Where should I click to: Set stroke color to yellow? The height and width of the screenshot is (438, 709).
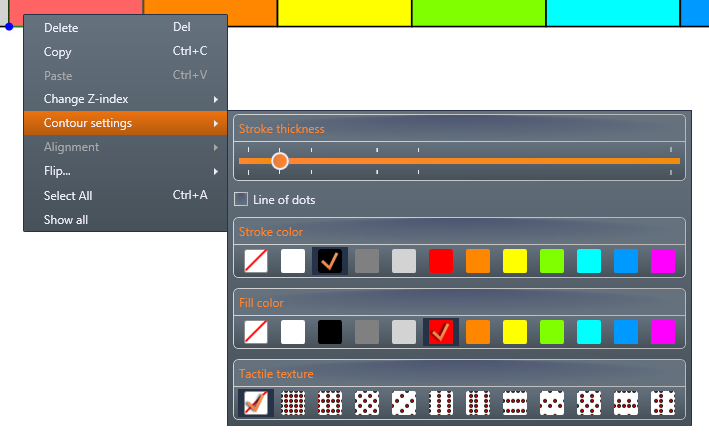[515, 261]
